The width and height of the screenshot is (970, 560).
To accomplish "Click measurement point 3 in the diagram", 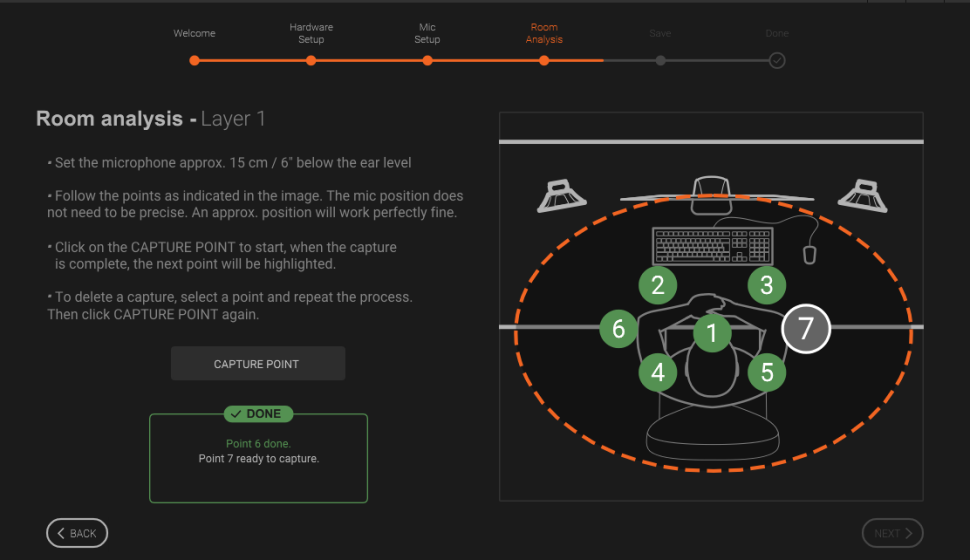I will click(766, 285).
